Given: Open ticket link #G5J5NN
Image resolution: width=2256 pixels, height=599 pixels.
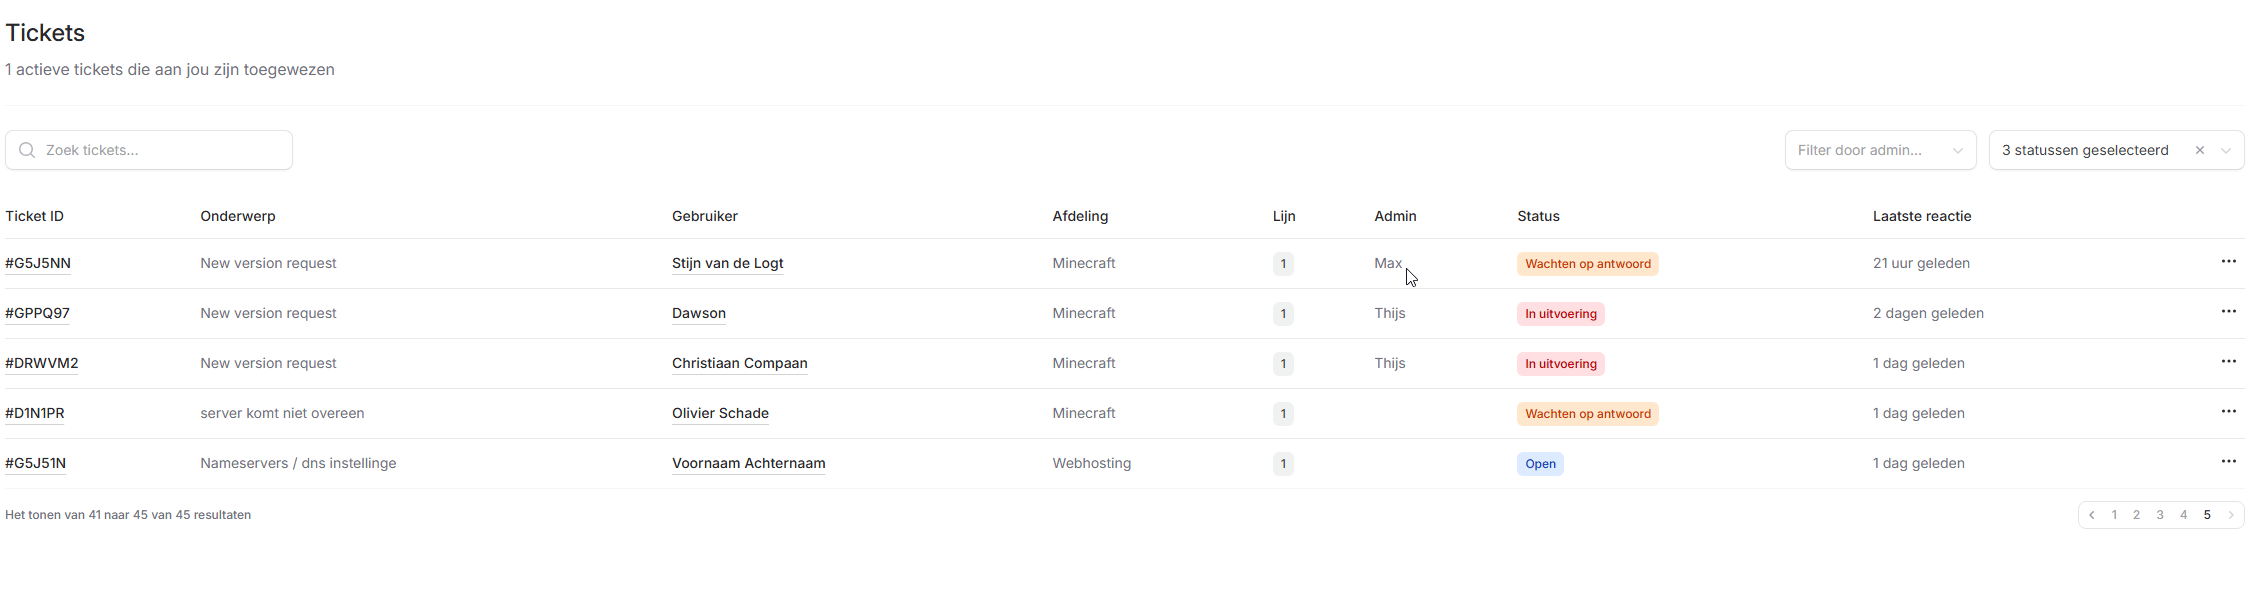Looking at the screenshot, I should point(38,264).
